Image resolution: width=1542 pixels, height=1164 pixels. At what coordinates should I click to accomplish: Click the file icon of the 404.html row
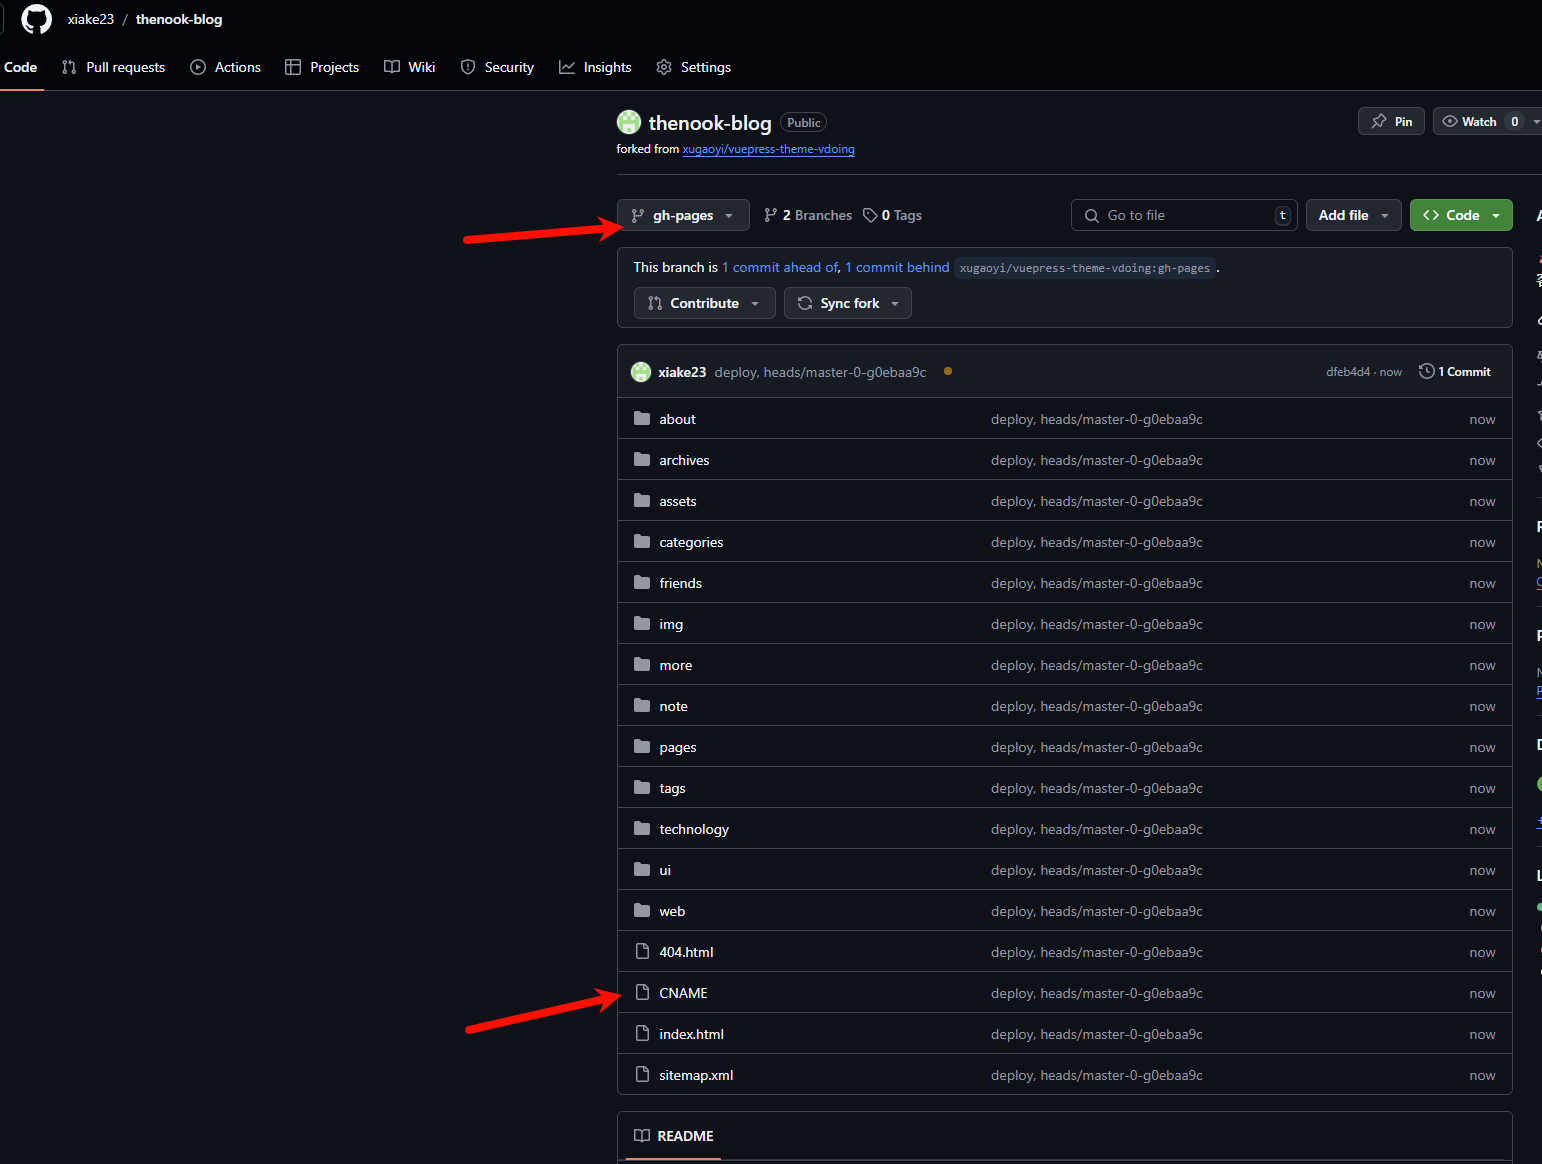pyautogui.click(x=642, y=951)
